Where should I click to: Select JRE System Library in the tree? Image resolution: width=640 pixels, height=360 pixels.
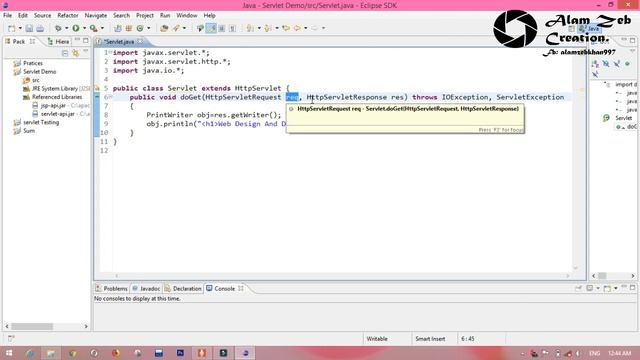pos(56,89)
